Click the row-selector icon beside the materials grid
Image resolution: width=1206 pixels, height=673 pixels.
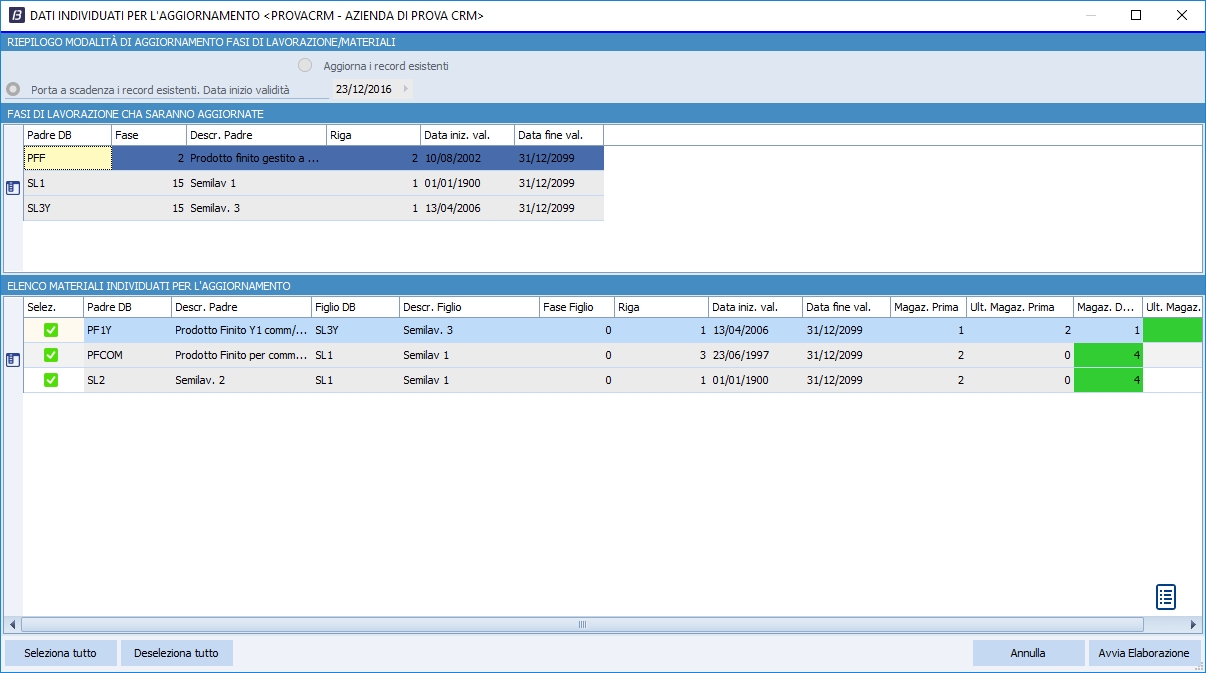pyautogui.click(x=13, y=359)
